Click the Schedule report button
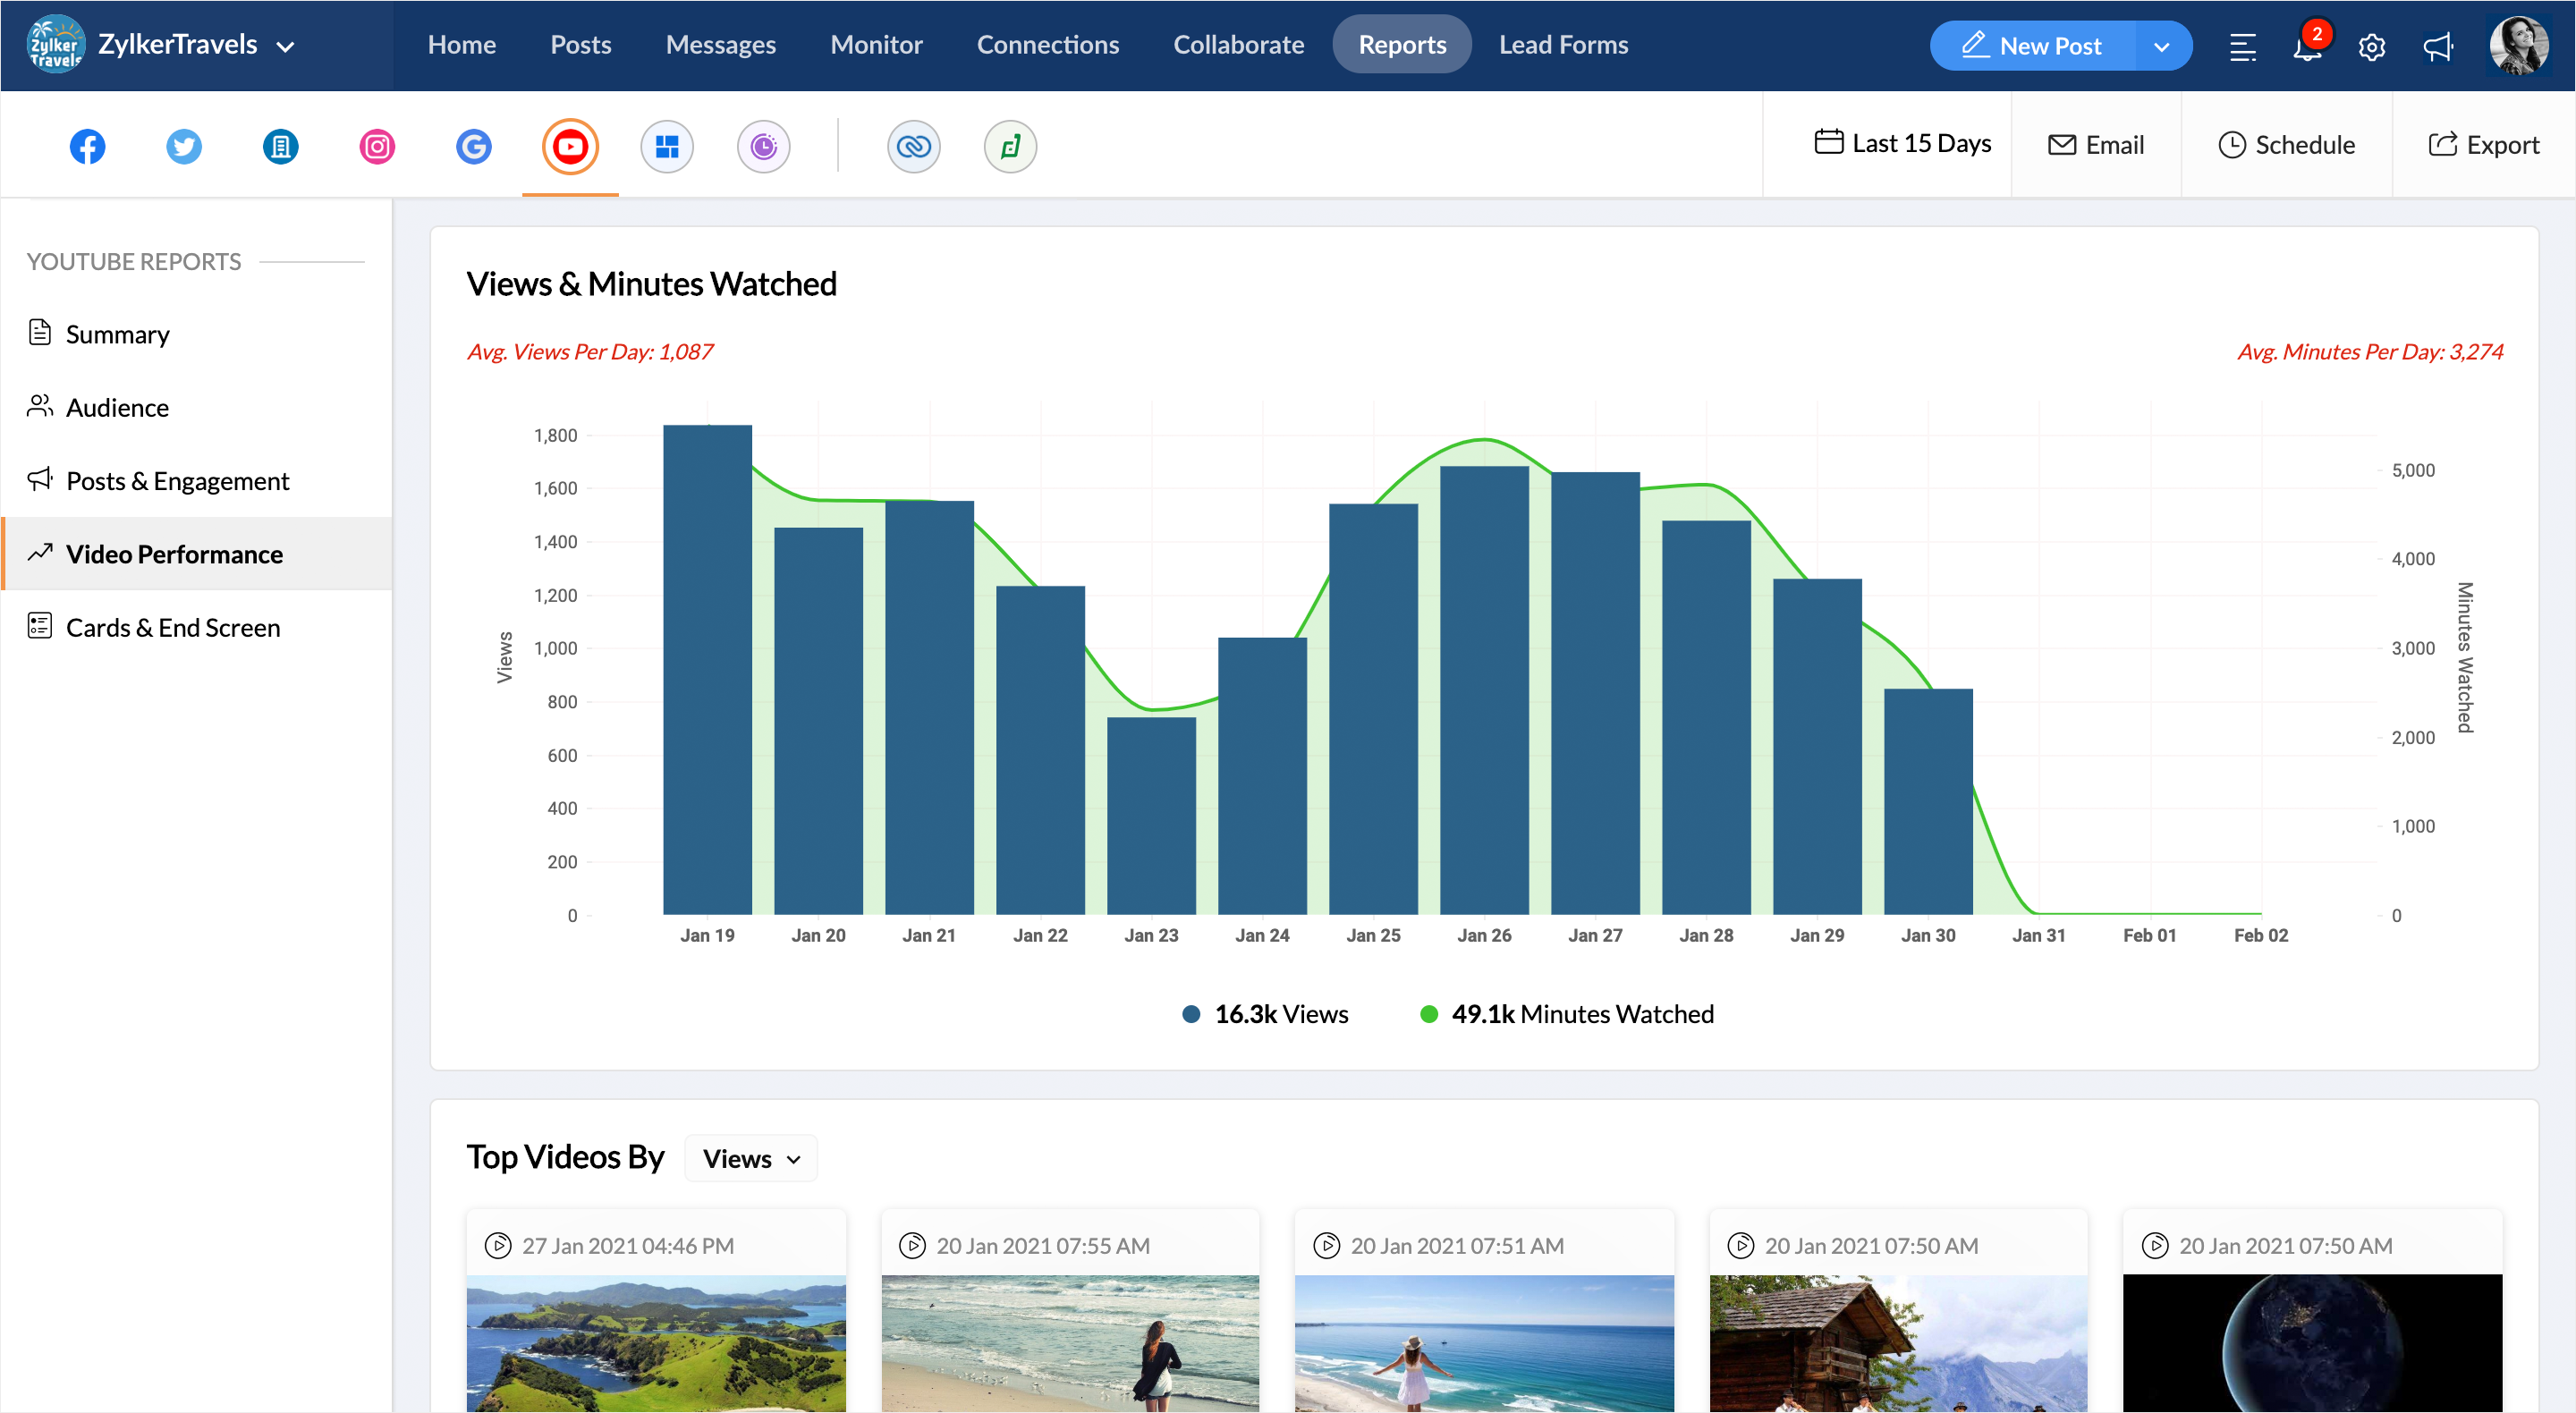 [x=2287, y=145]
